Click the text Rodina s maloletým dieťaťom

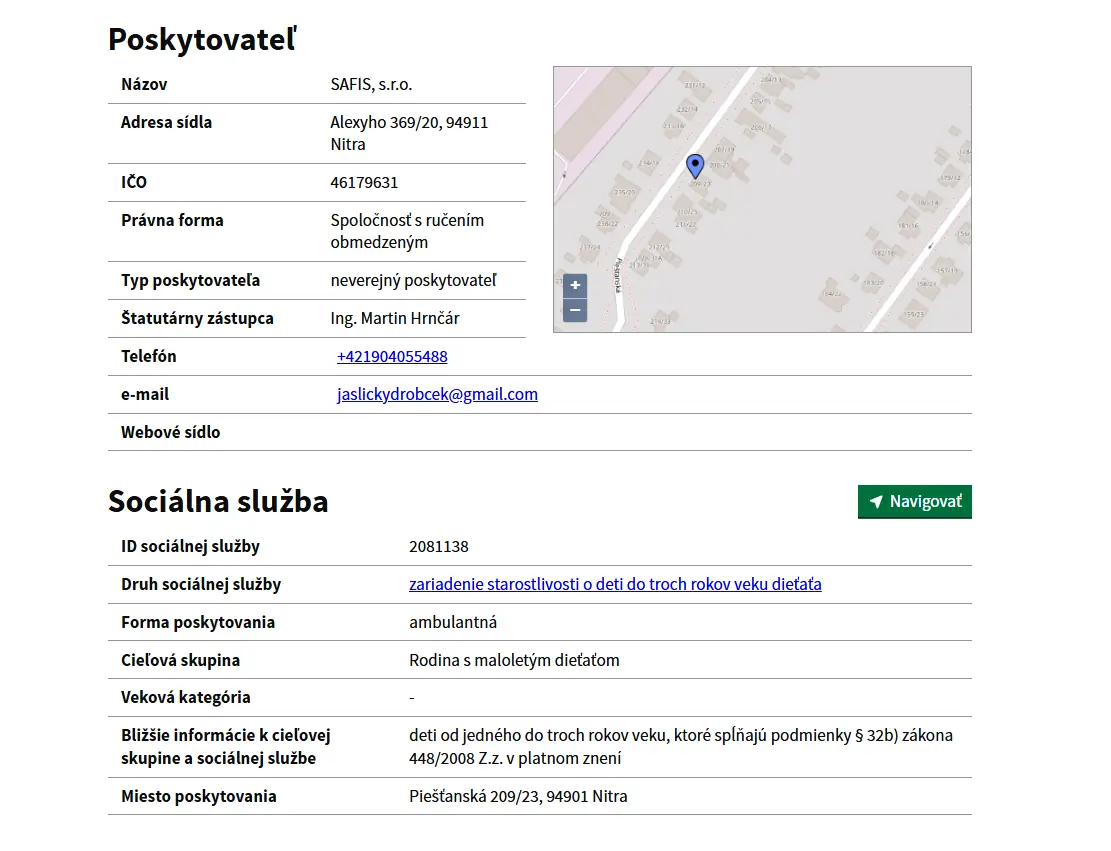click(x=514, y=660)
